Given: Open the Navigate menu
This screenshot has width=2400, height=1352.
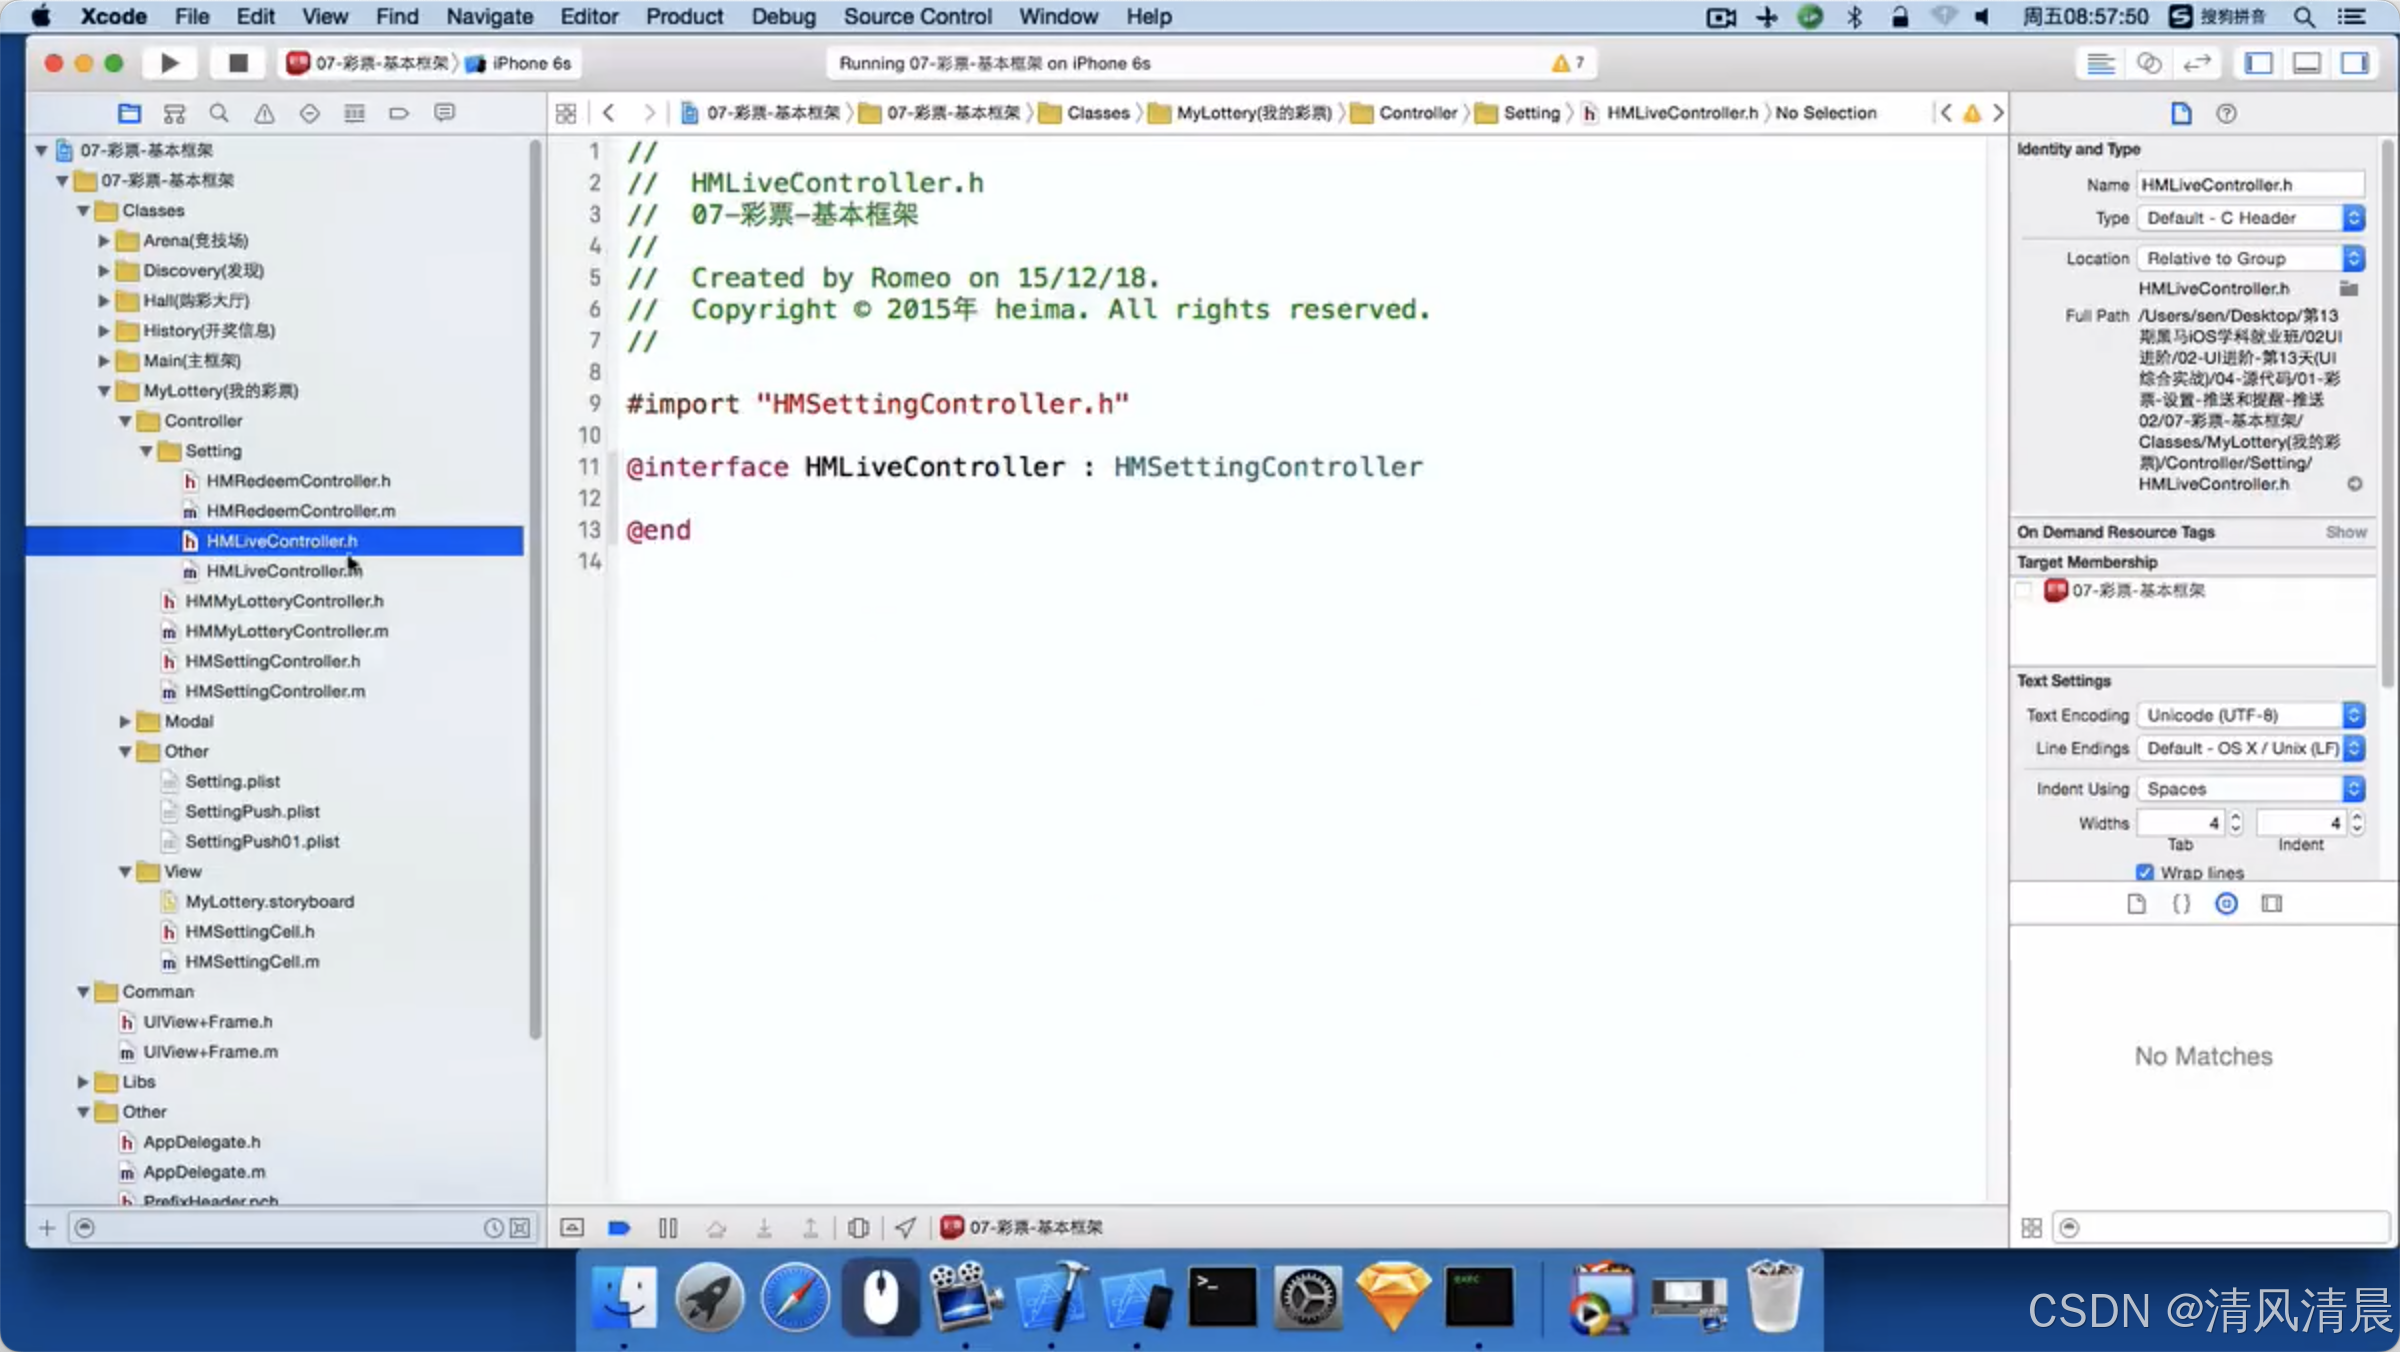Looking at the screenshot, I should [489, 16].
